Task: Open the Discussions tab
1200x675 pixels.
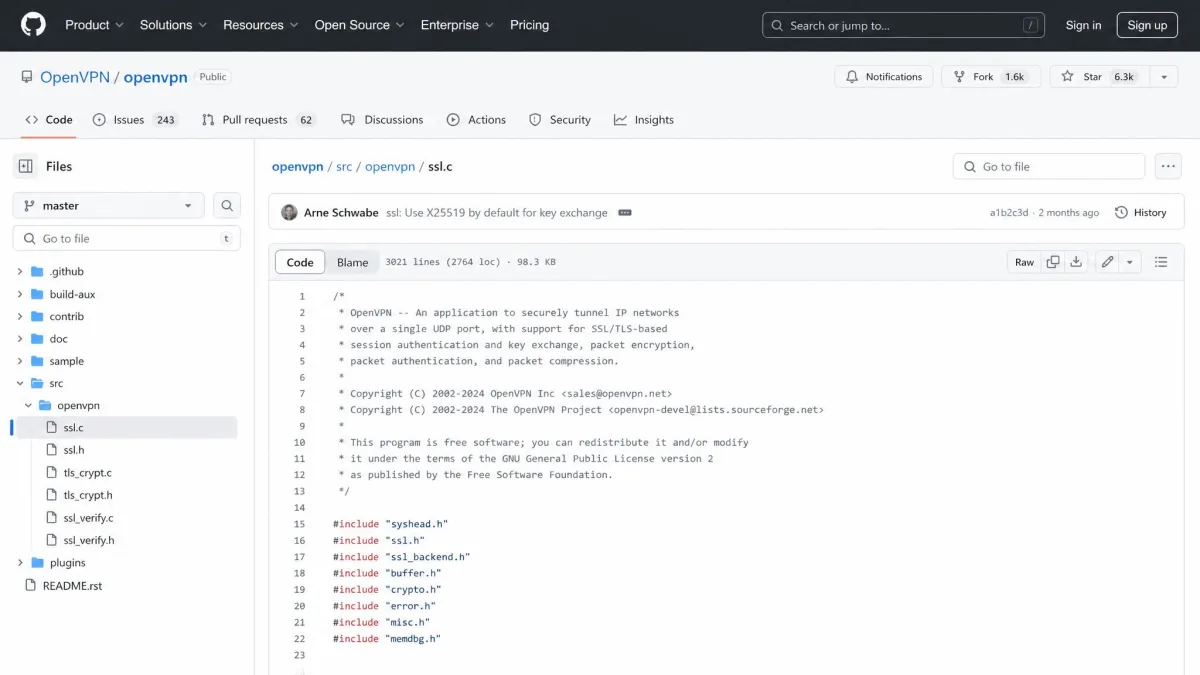Action: click(x=382, y=120)
